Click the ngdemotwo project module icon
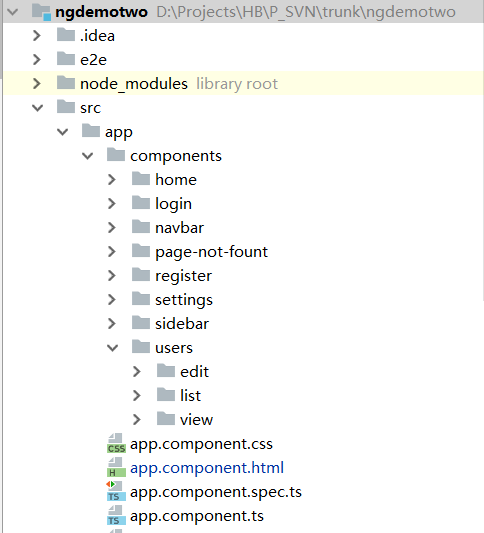 [41, 12]
